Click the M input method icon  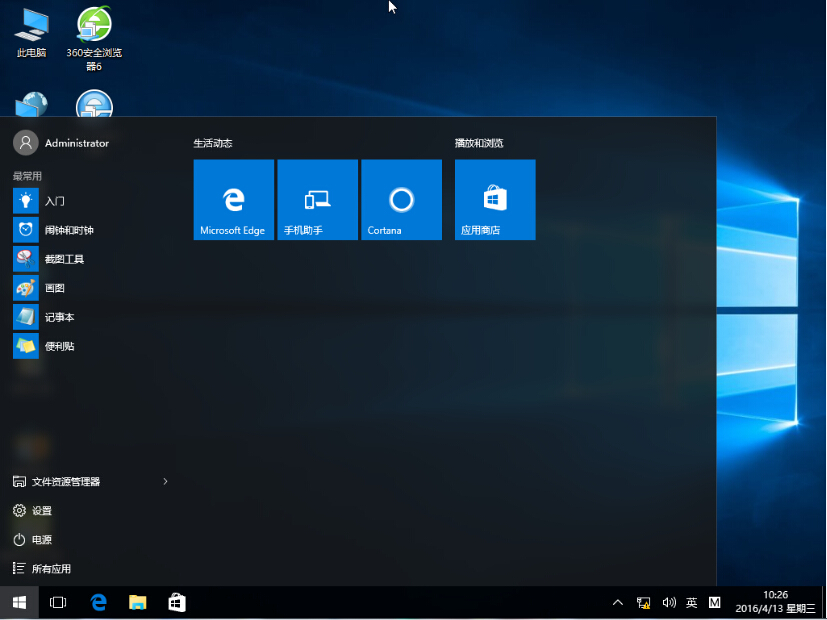[x=715, y=602]
